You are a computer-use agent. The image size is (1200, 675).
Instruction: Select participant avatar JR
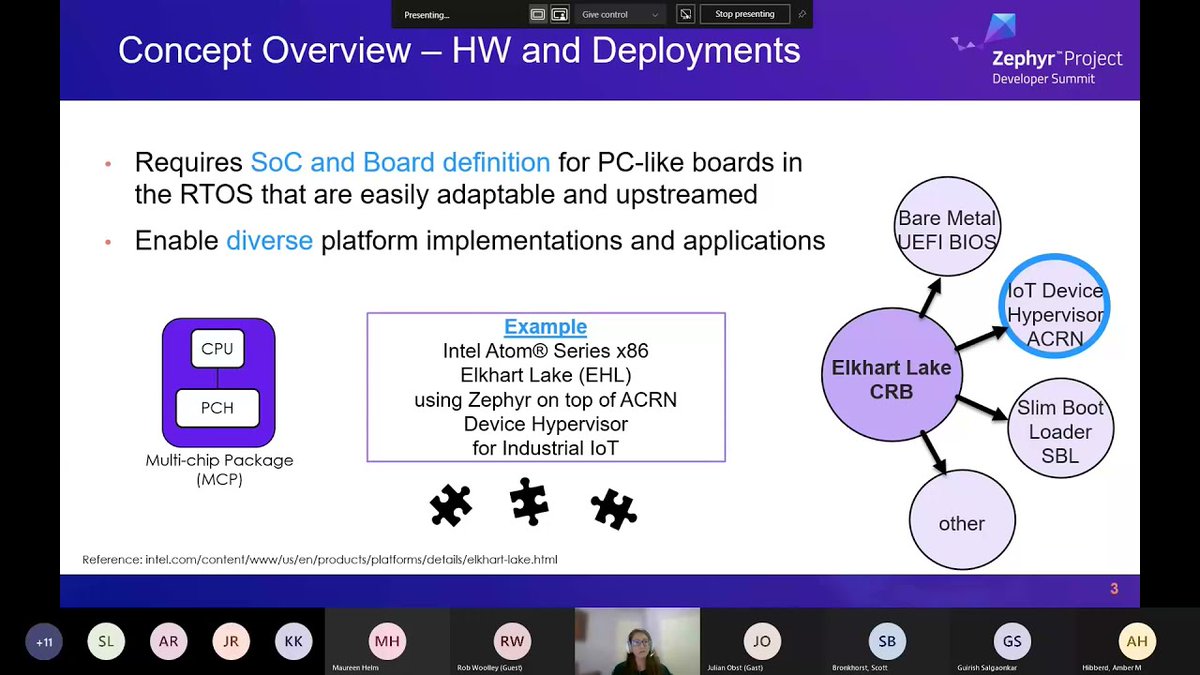pyautogui.click(x=230, y=642)
